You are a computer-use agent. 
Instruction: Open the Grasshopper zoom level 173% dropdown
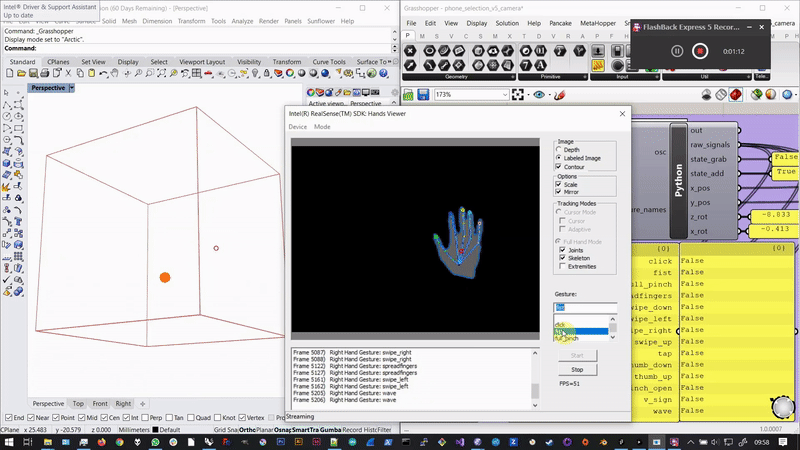tap(503, 95)
